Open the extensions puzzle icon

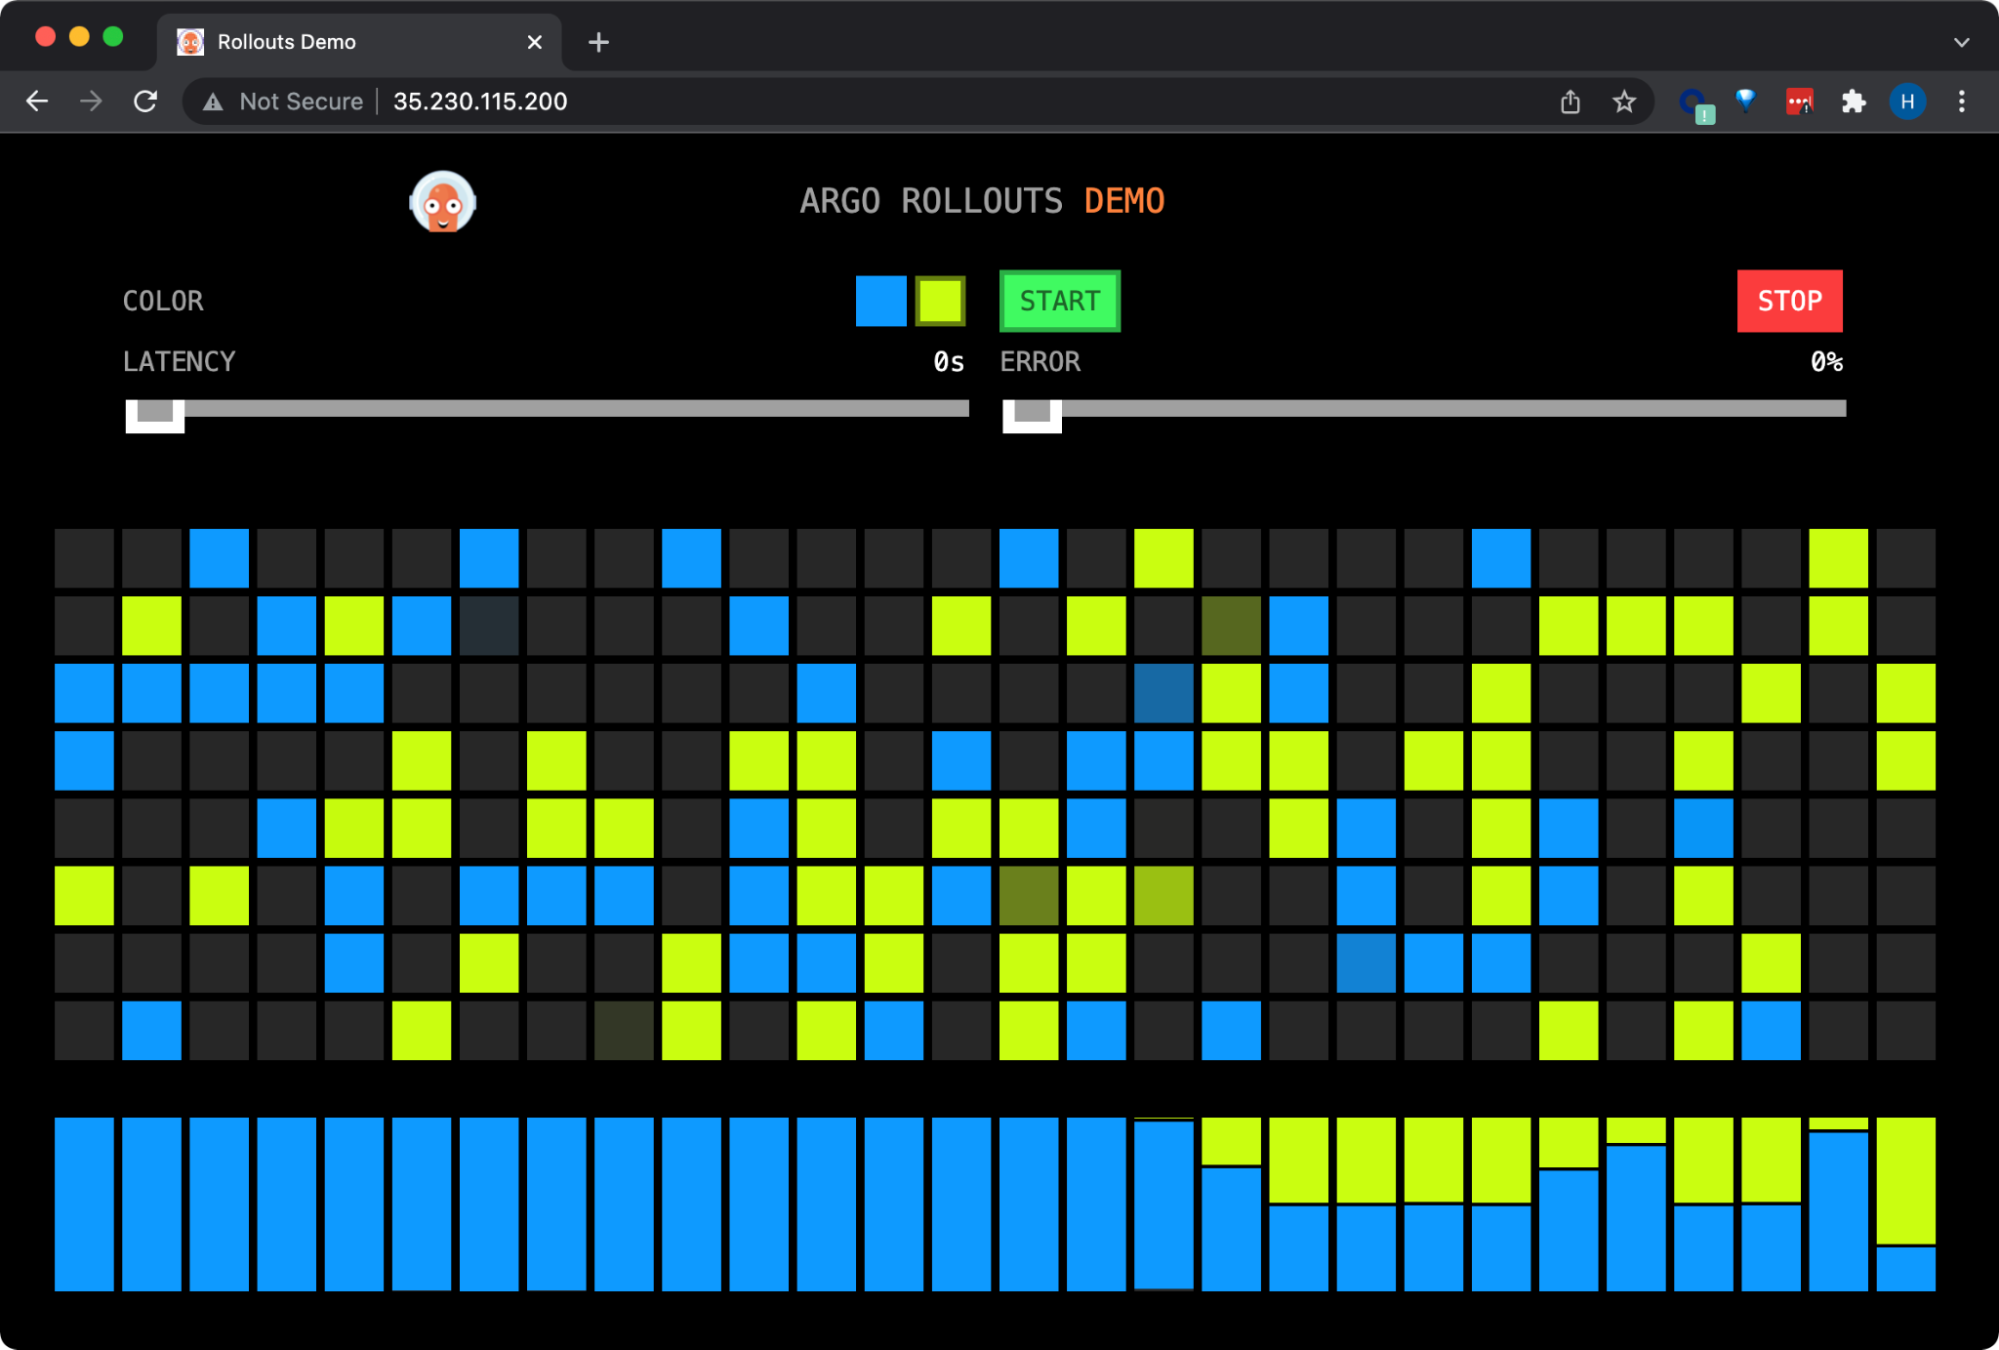click(1853, 101)
